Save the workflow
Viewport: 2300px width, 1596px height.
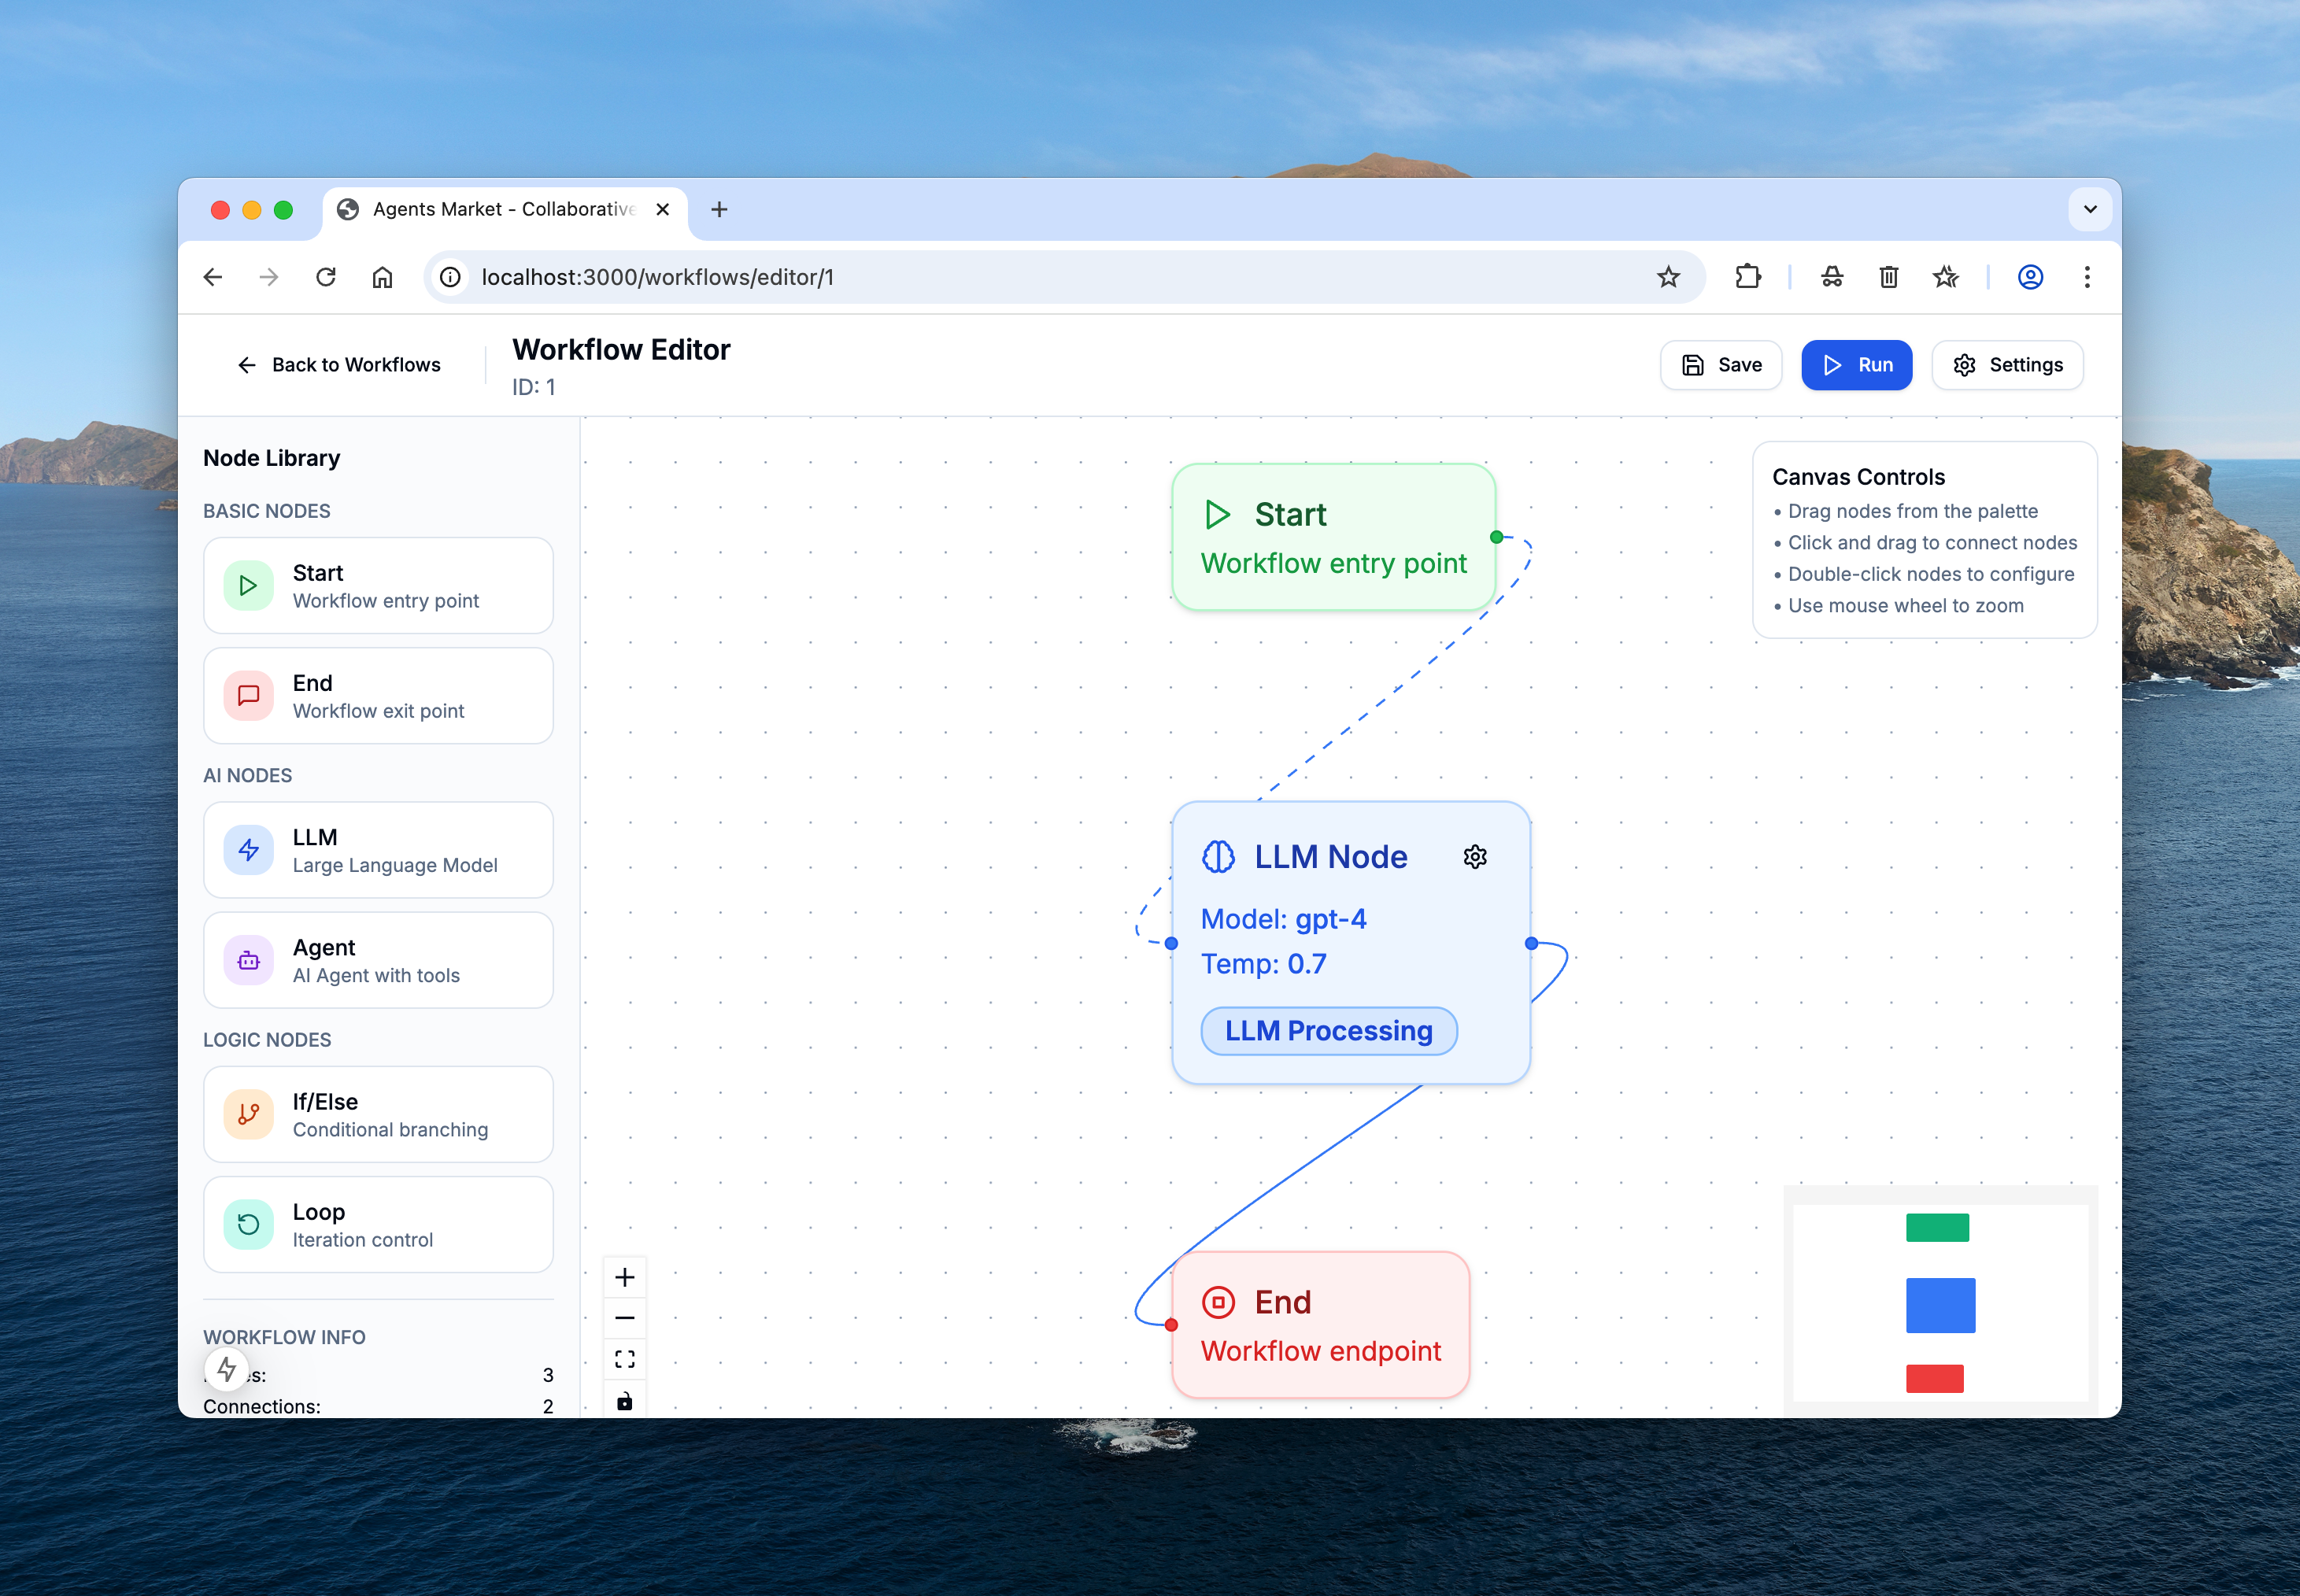tap(1721, 364)
